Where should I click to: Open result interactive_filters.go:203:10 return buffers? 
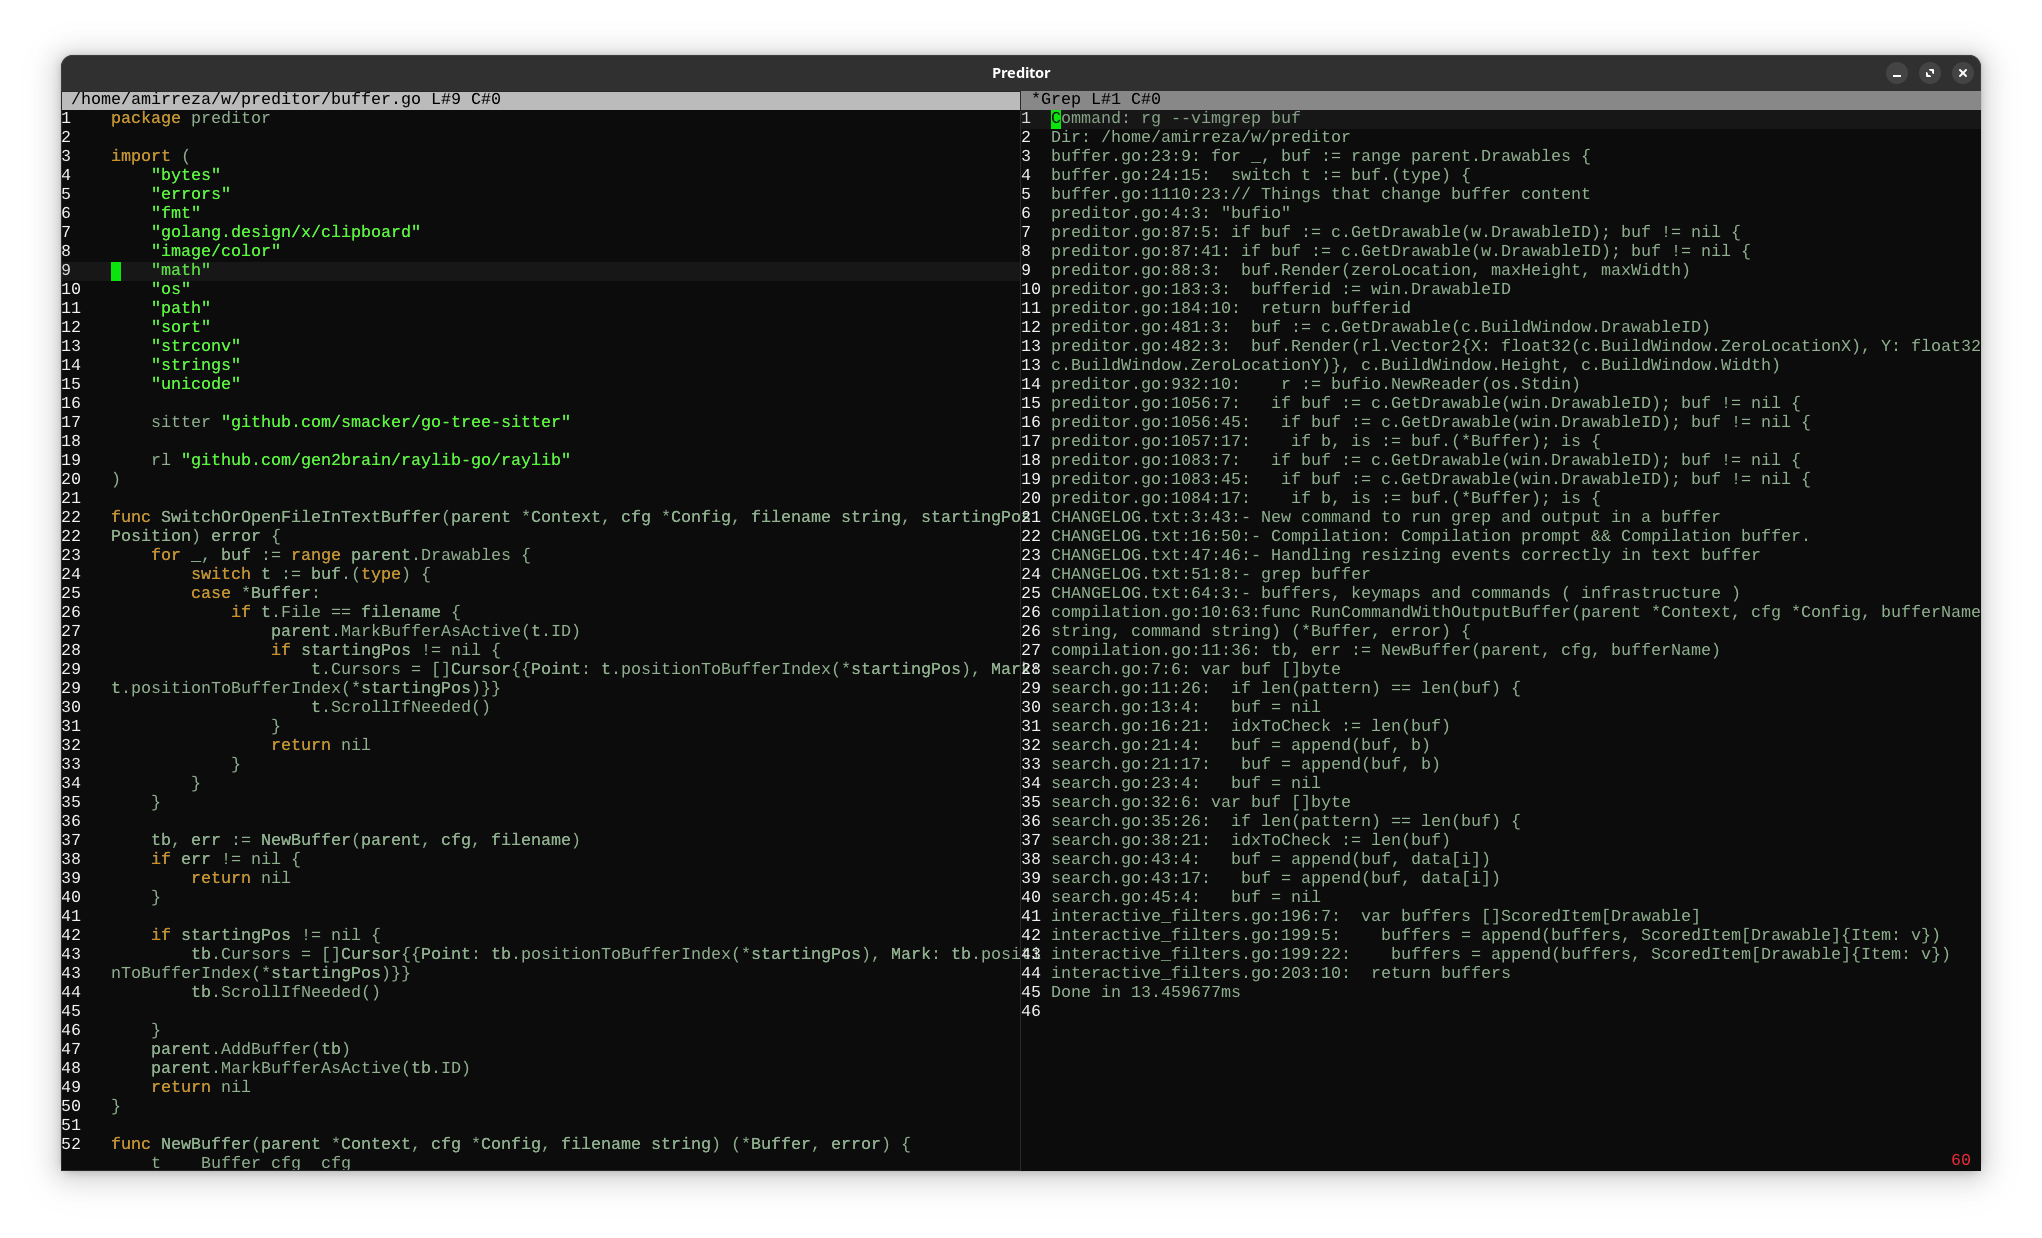pyautogui.click(x=1280, y=974)
